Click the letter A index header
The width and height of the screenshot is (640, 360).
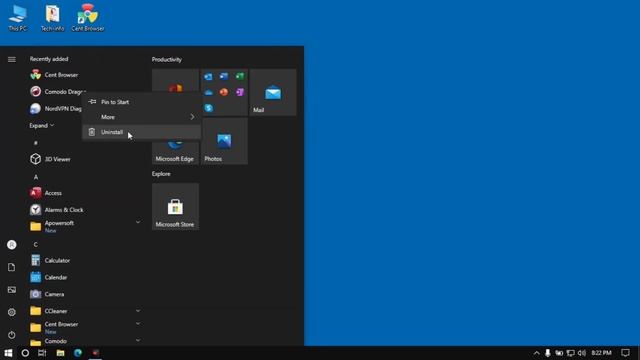pyautogui.click(x=36, y=177)
